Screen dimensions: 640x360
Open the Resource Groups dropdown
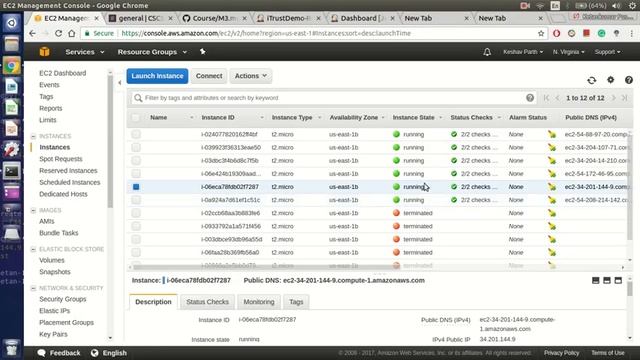[x=152, y=52]
